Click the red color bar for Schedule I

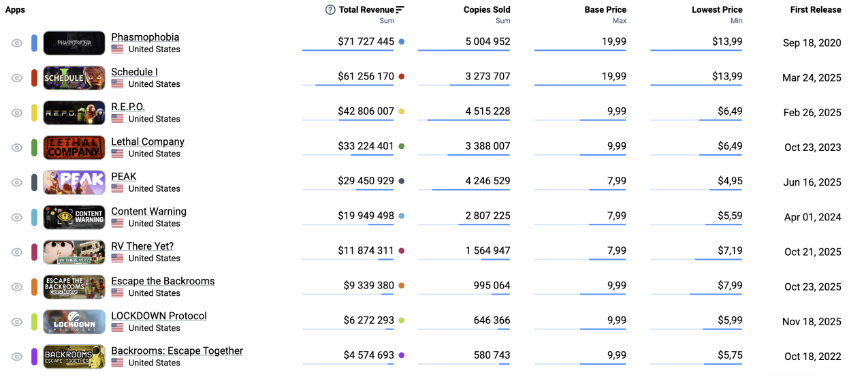34,78
